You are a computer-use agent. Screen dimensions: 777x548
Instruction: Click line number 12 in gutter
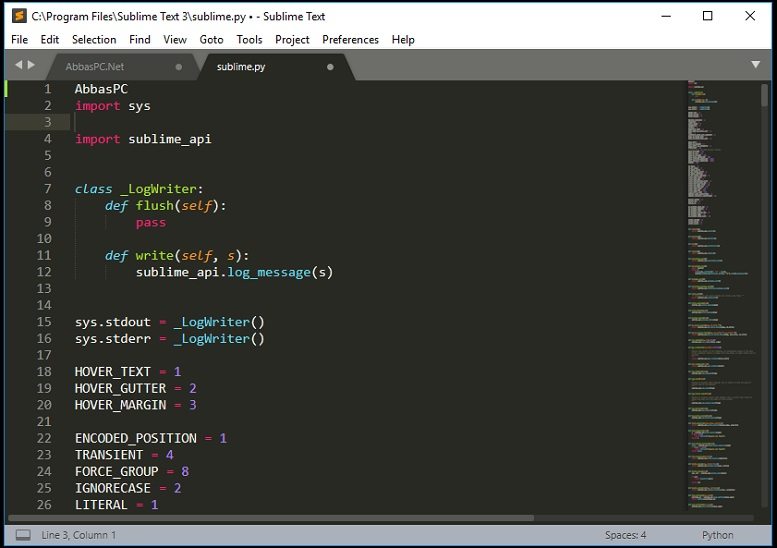(44, 272)
